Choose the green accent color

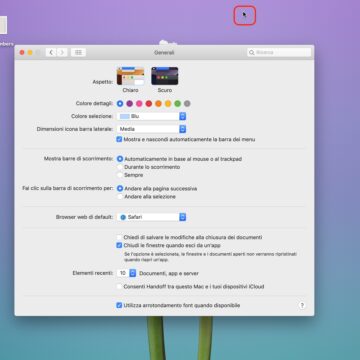pos(178,104)
